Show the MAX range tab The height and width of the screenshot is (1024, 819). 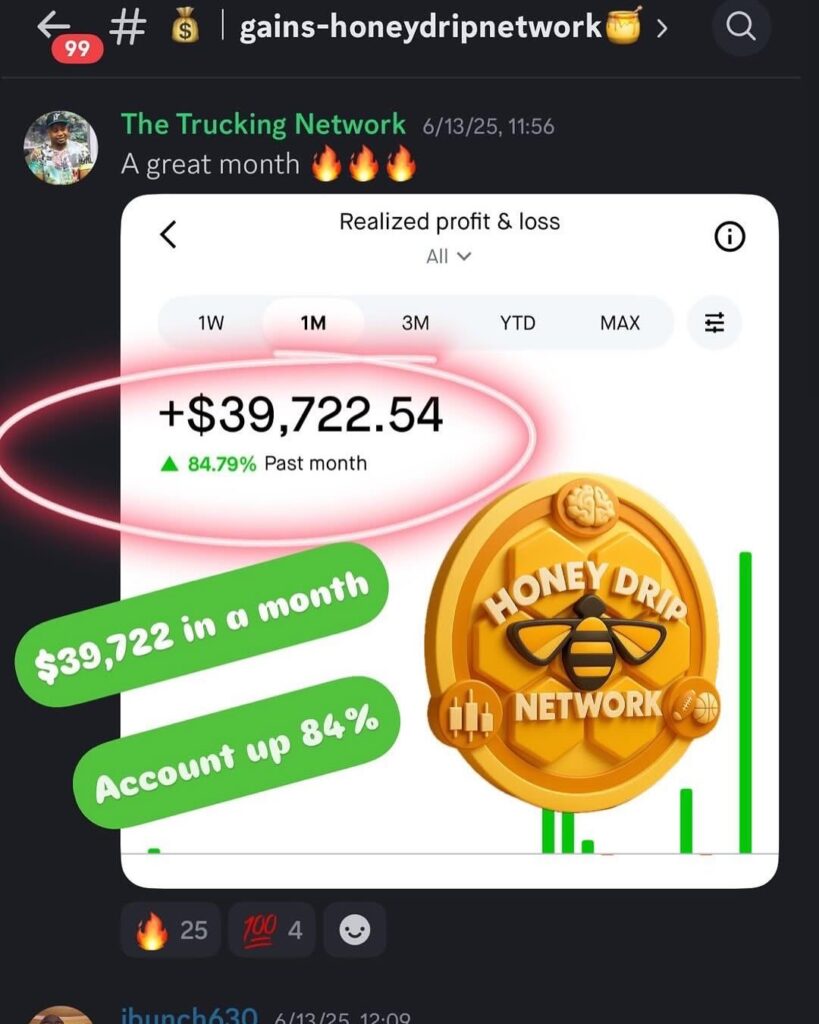click(620, 323)
